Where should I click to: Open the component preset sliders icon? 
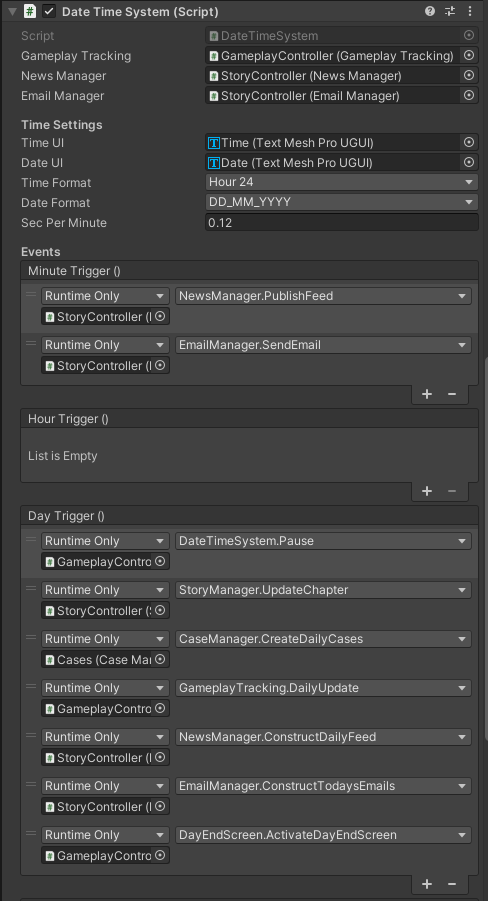point(450,11)
